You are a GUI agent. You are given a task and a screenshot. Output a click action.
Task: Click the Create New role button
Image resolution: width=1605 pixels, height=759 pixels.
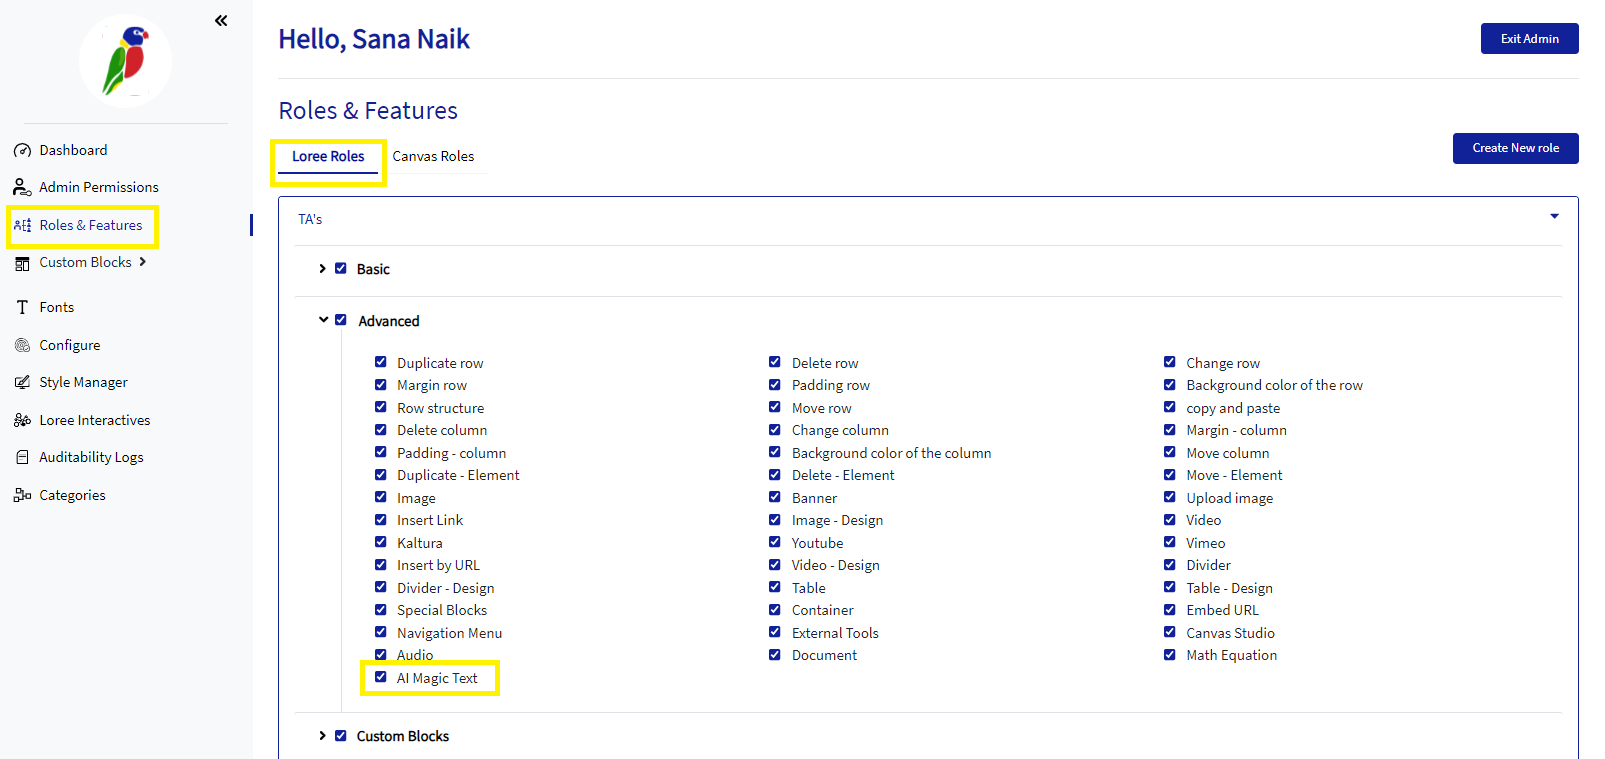pyautogui.click(x=1516, y=148)
